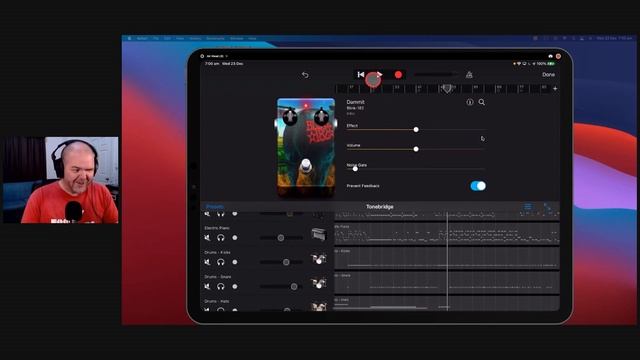The height and width of the screenshot is (360, 640).
Task: Click the home icon above the iPad mirror
Action: 550,56
